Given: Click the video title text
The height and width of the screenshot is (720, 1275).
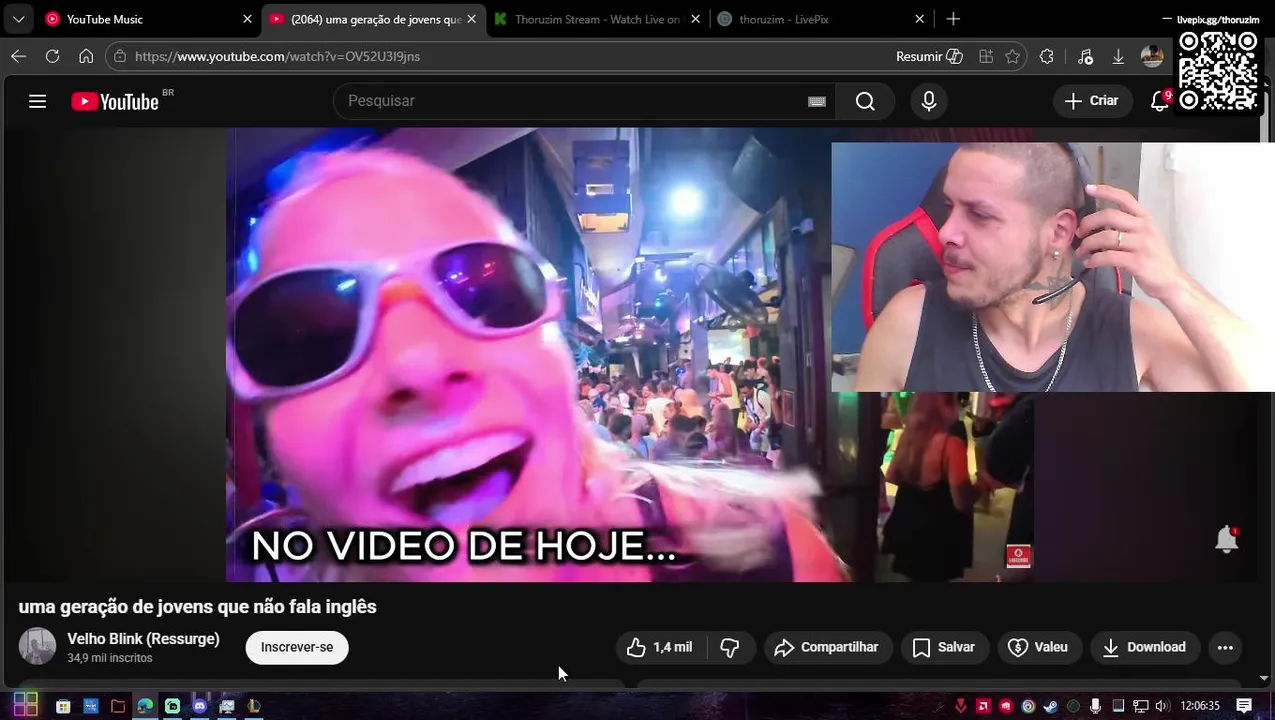Looking at the screenshot, I should (x=198, y=606).
